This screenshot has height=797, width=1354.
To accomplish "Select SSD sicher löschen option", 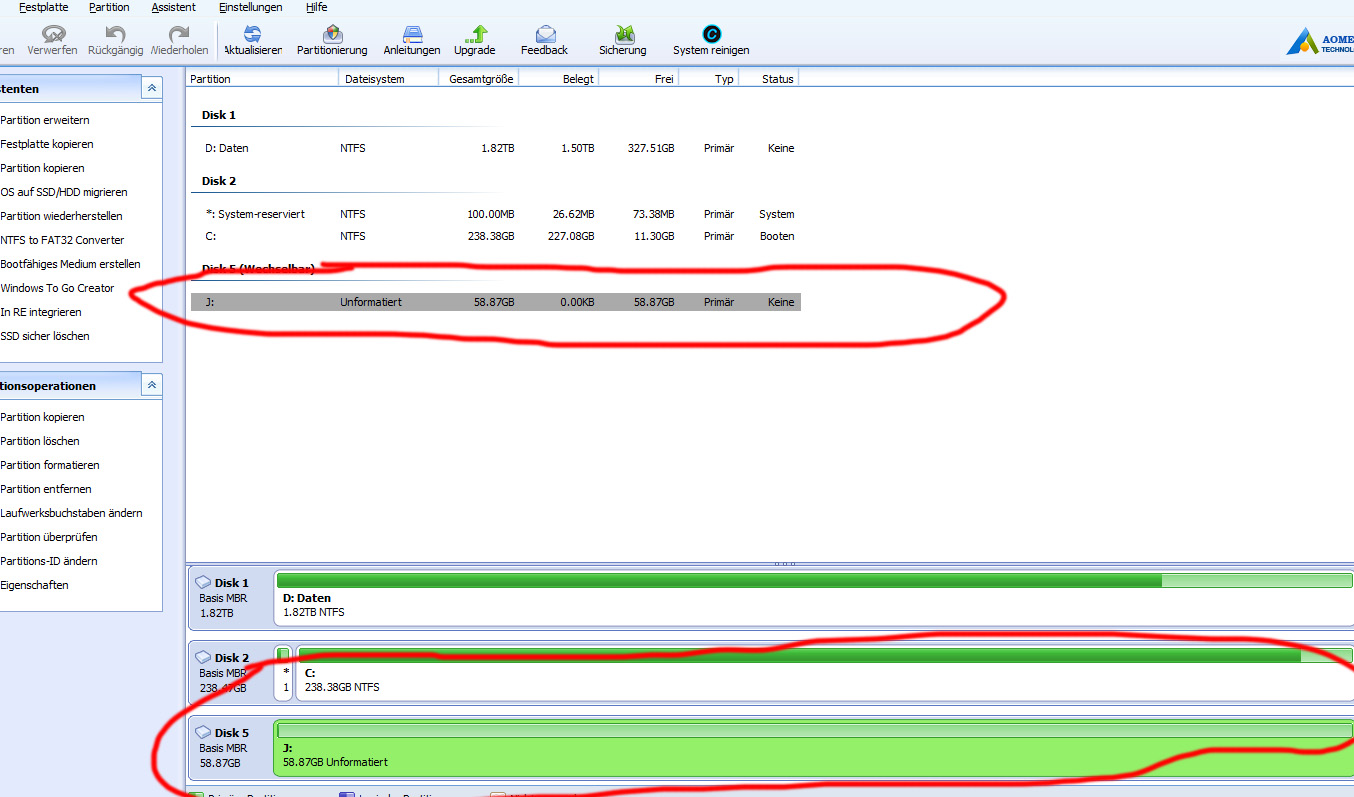I will click(x=45, y=336).
